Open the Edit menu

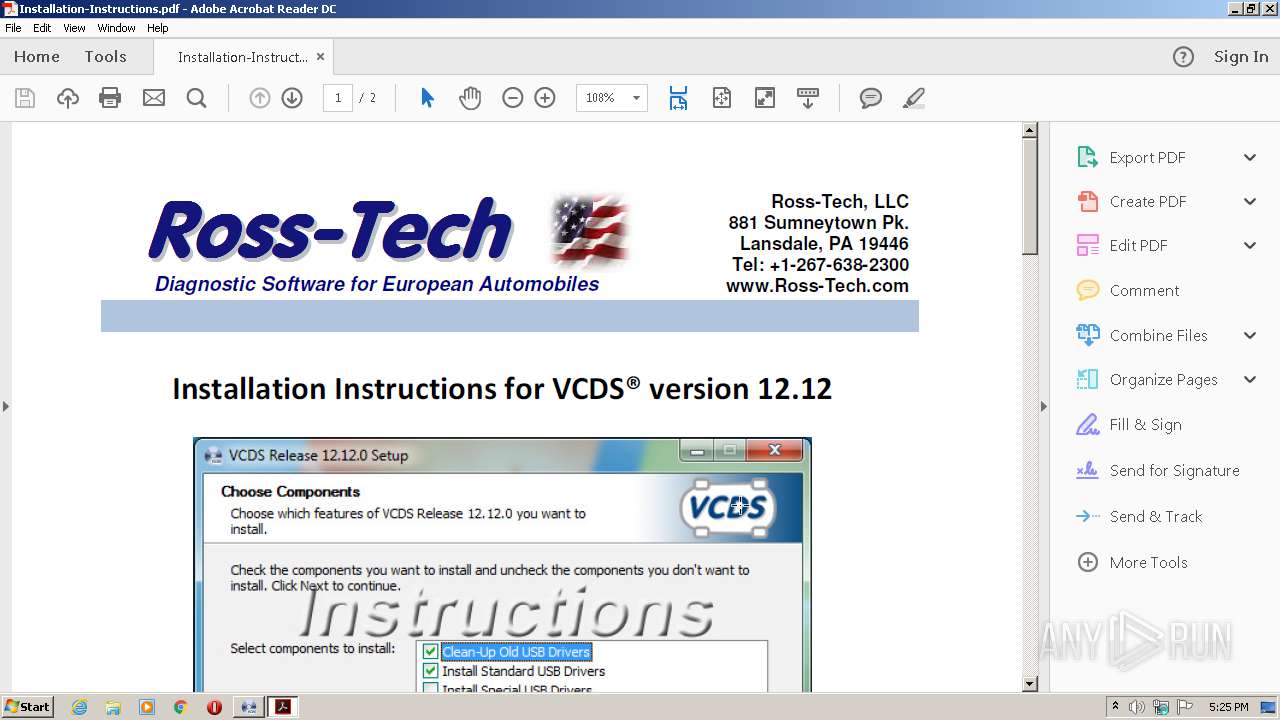[x=42, y=28]
